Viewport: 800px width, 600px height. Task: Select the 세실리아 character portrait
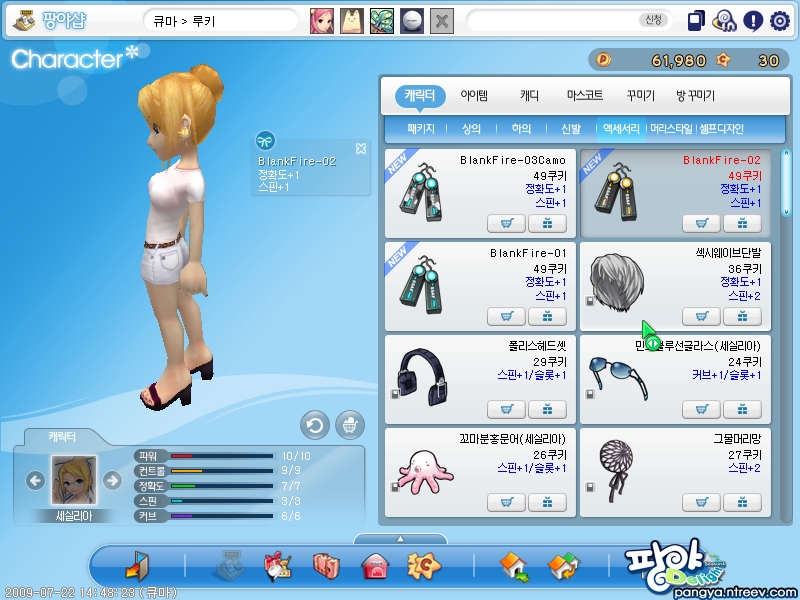click(x=74, y=480)
